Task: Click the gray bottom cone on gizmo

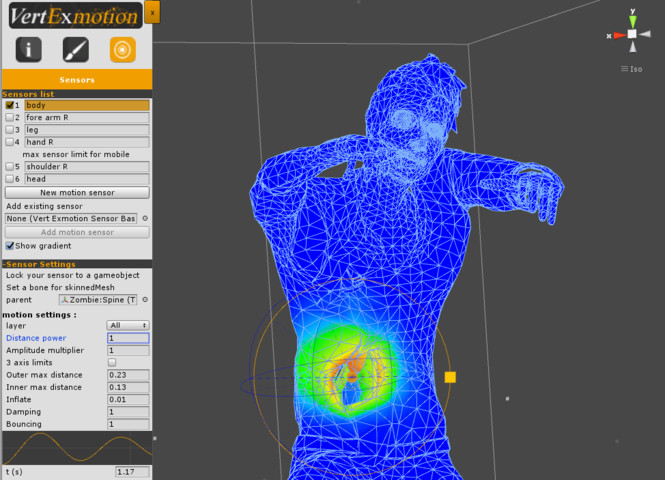Action: (633, 47)
